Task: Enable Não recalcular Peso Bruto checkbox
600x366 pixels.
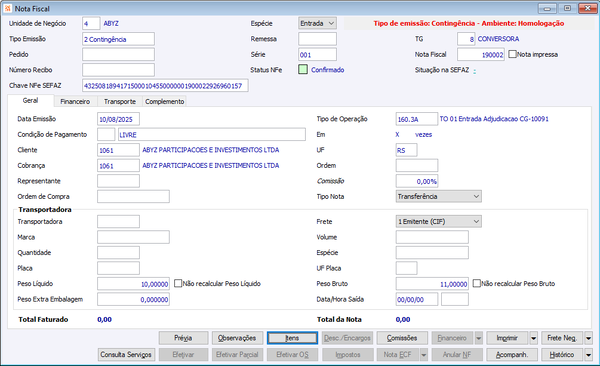Action: click(476, 283)
